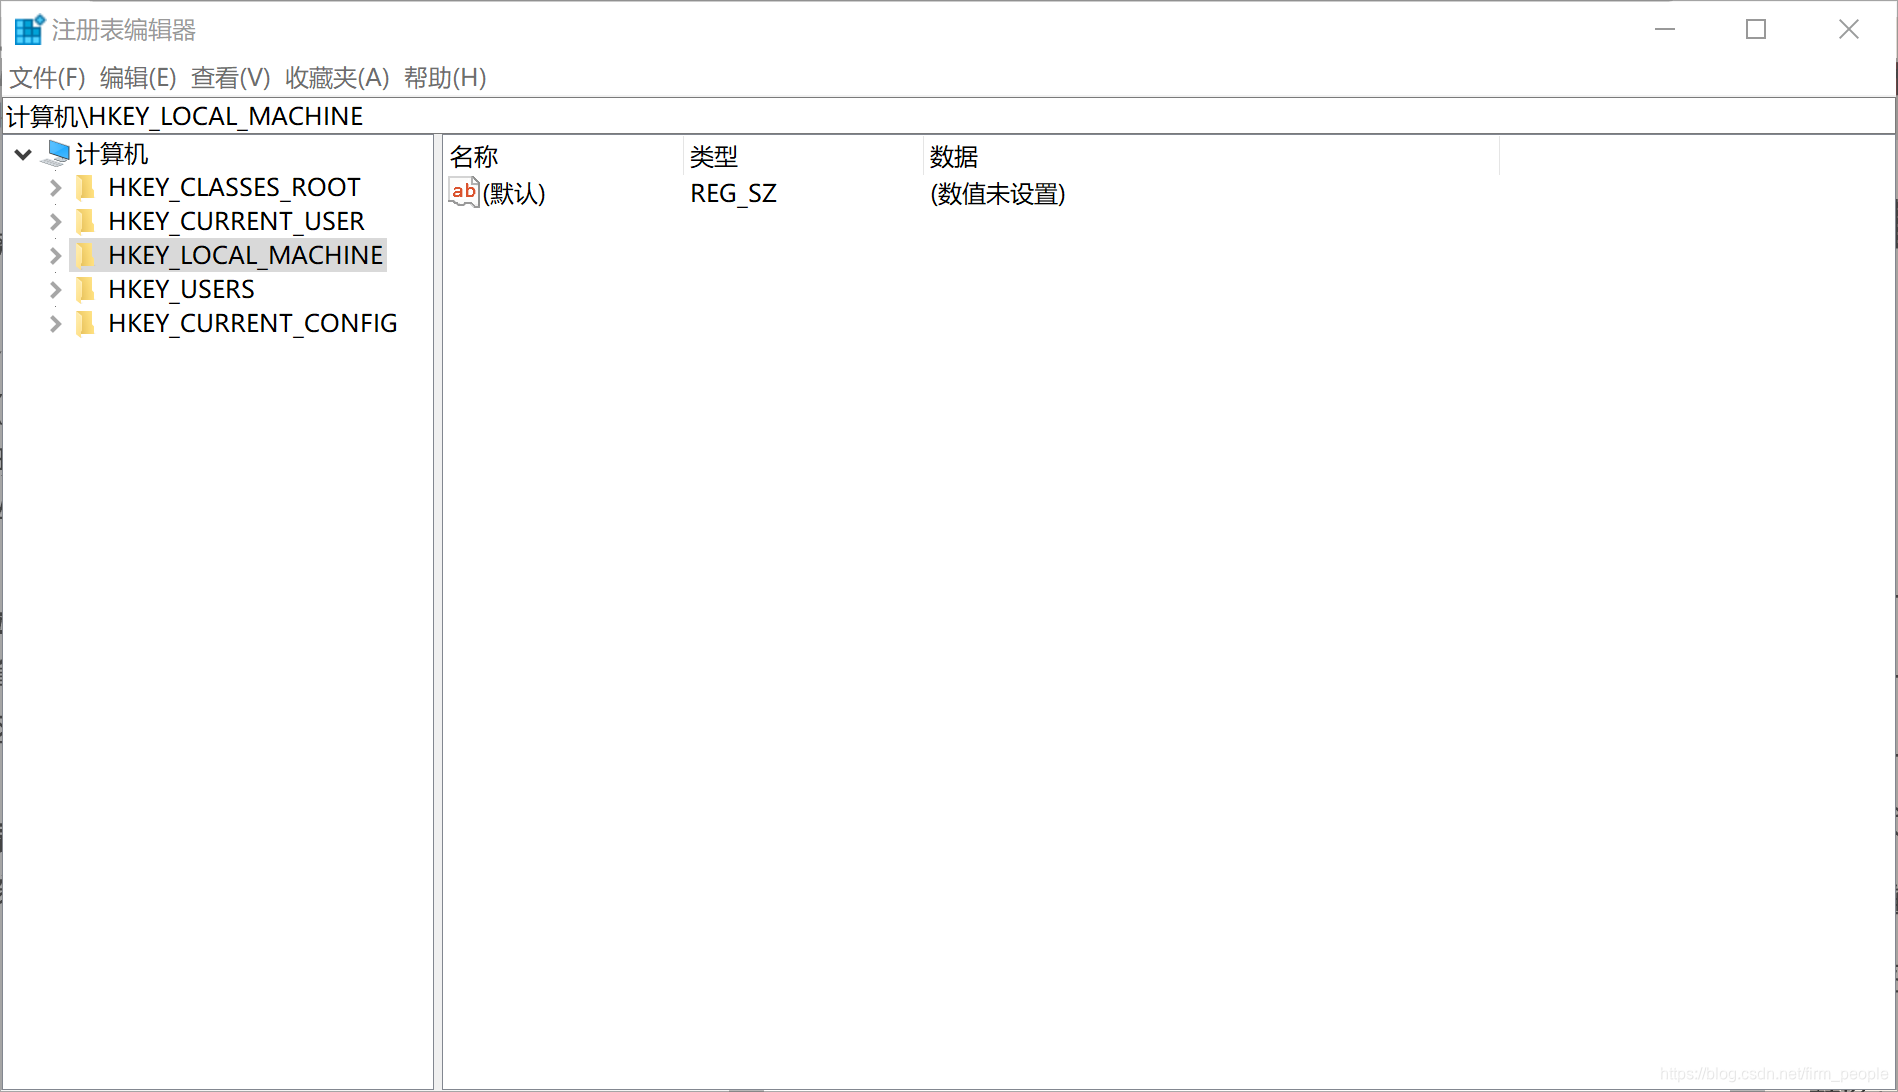Select HKEY_USERS in the tree
This screenshot has width=1898, height=1092.
point(181,289)
